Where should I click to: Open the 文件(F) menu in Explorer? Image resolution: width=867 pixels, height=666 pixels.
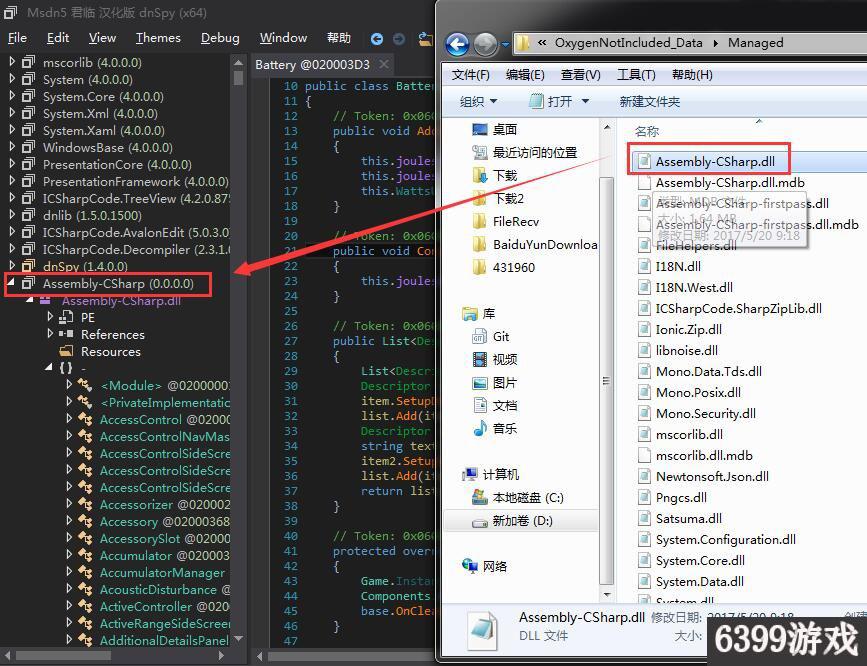(471, 75)
